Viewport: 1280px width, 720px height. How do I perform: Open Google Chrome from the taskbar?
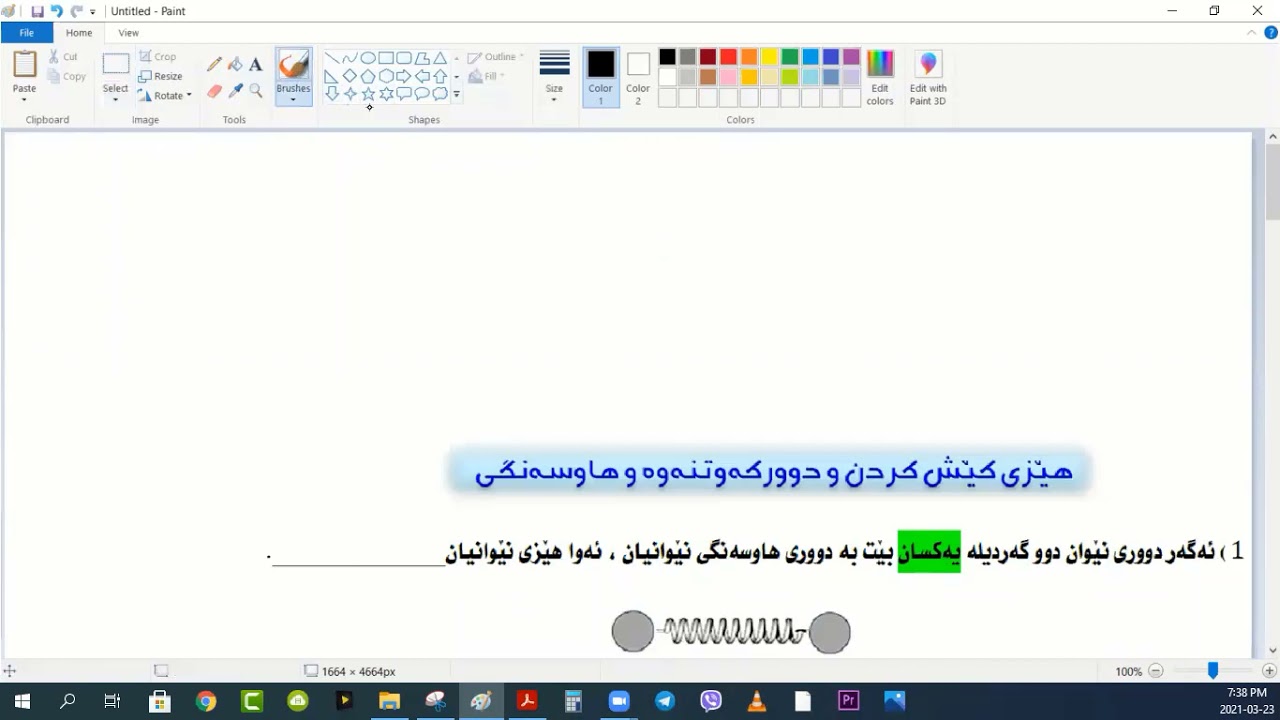tap(206, 701)
